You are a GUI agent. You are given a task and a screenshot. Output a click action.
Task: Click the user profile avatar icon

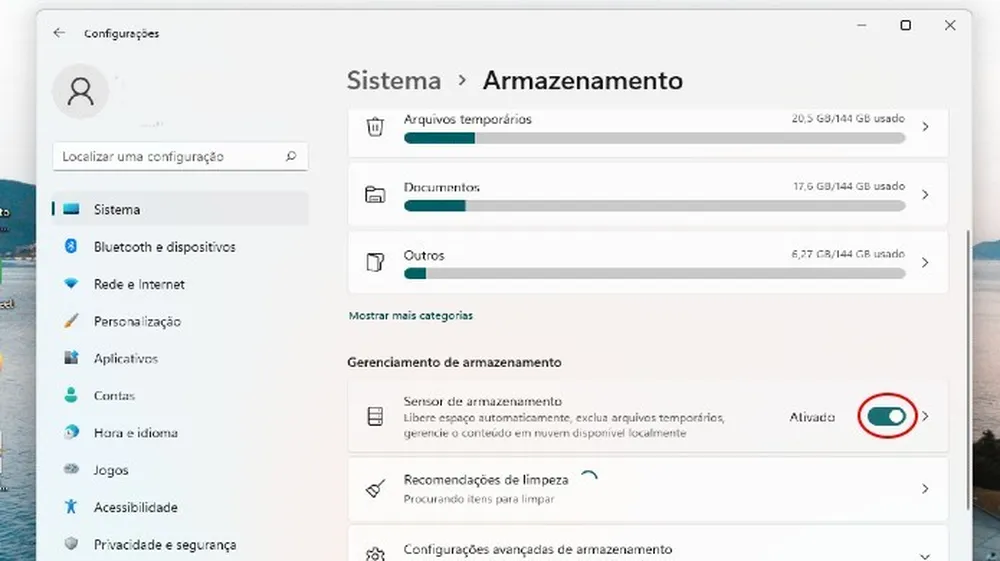tap(80, 92)
